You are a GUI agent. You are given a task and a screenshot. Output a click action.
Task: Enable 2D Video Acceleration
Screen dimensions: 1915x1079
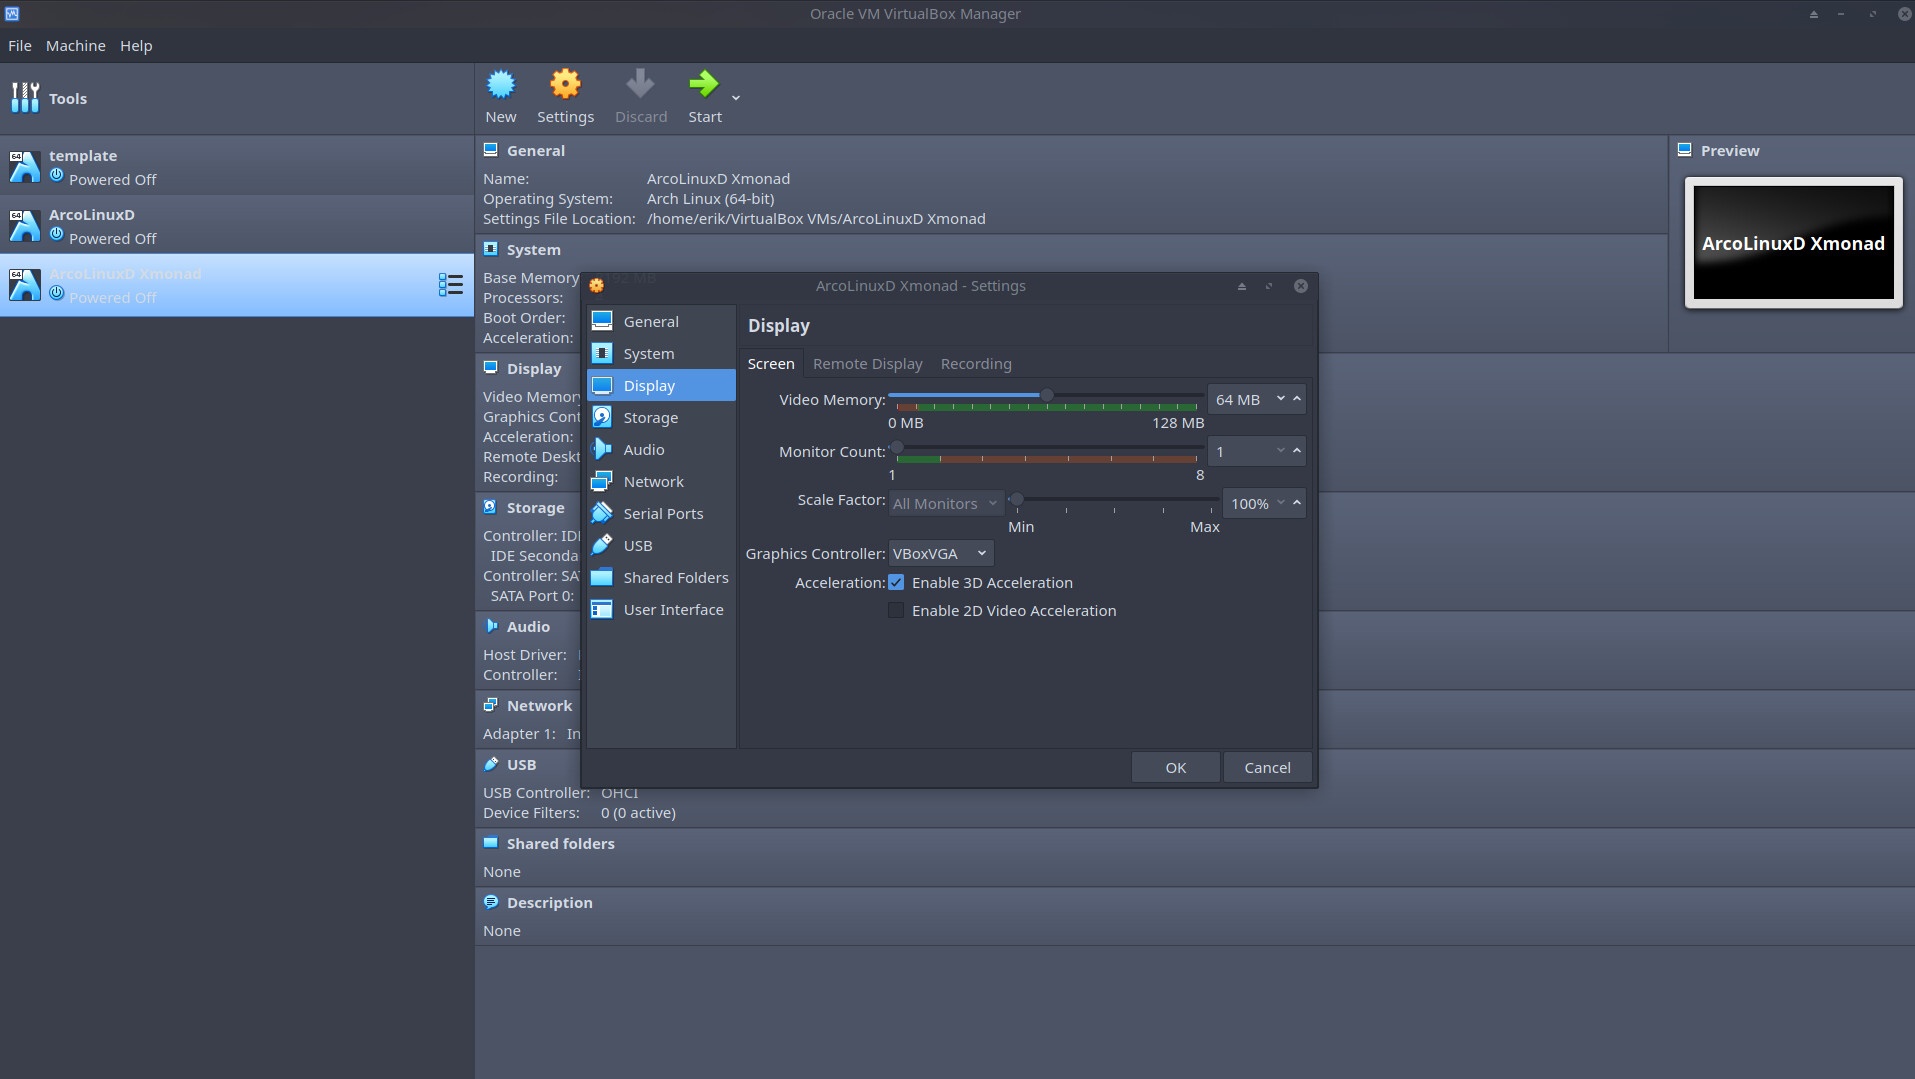tap(898, 610)
